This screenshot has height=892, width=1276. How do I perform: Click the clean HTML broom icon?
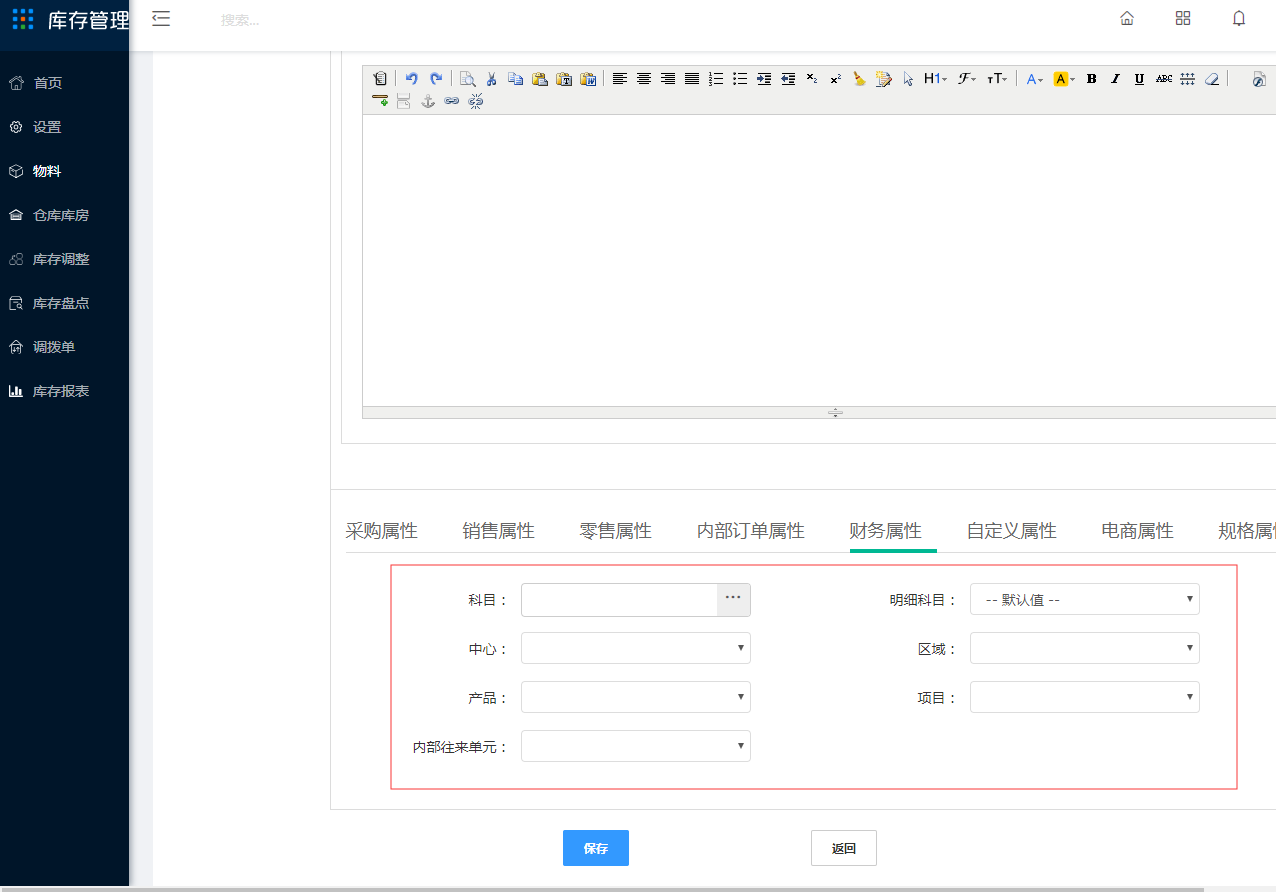pos(860,79)
